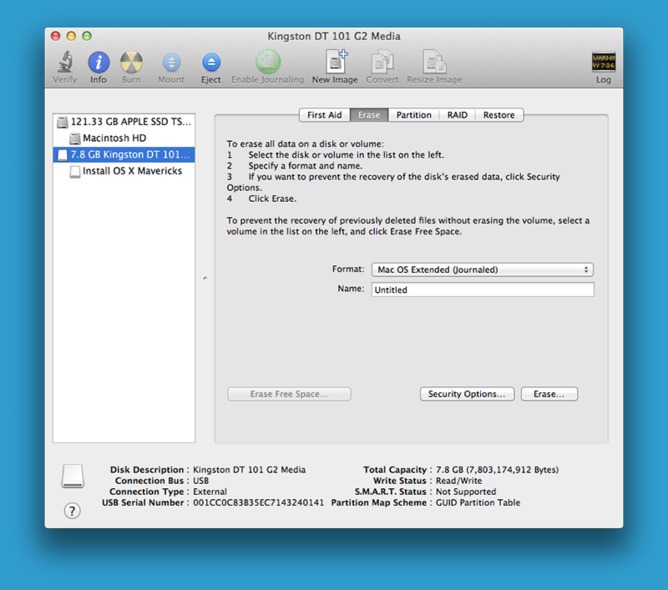Click the Erase Free Space button

coord(289,394)
